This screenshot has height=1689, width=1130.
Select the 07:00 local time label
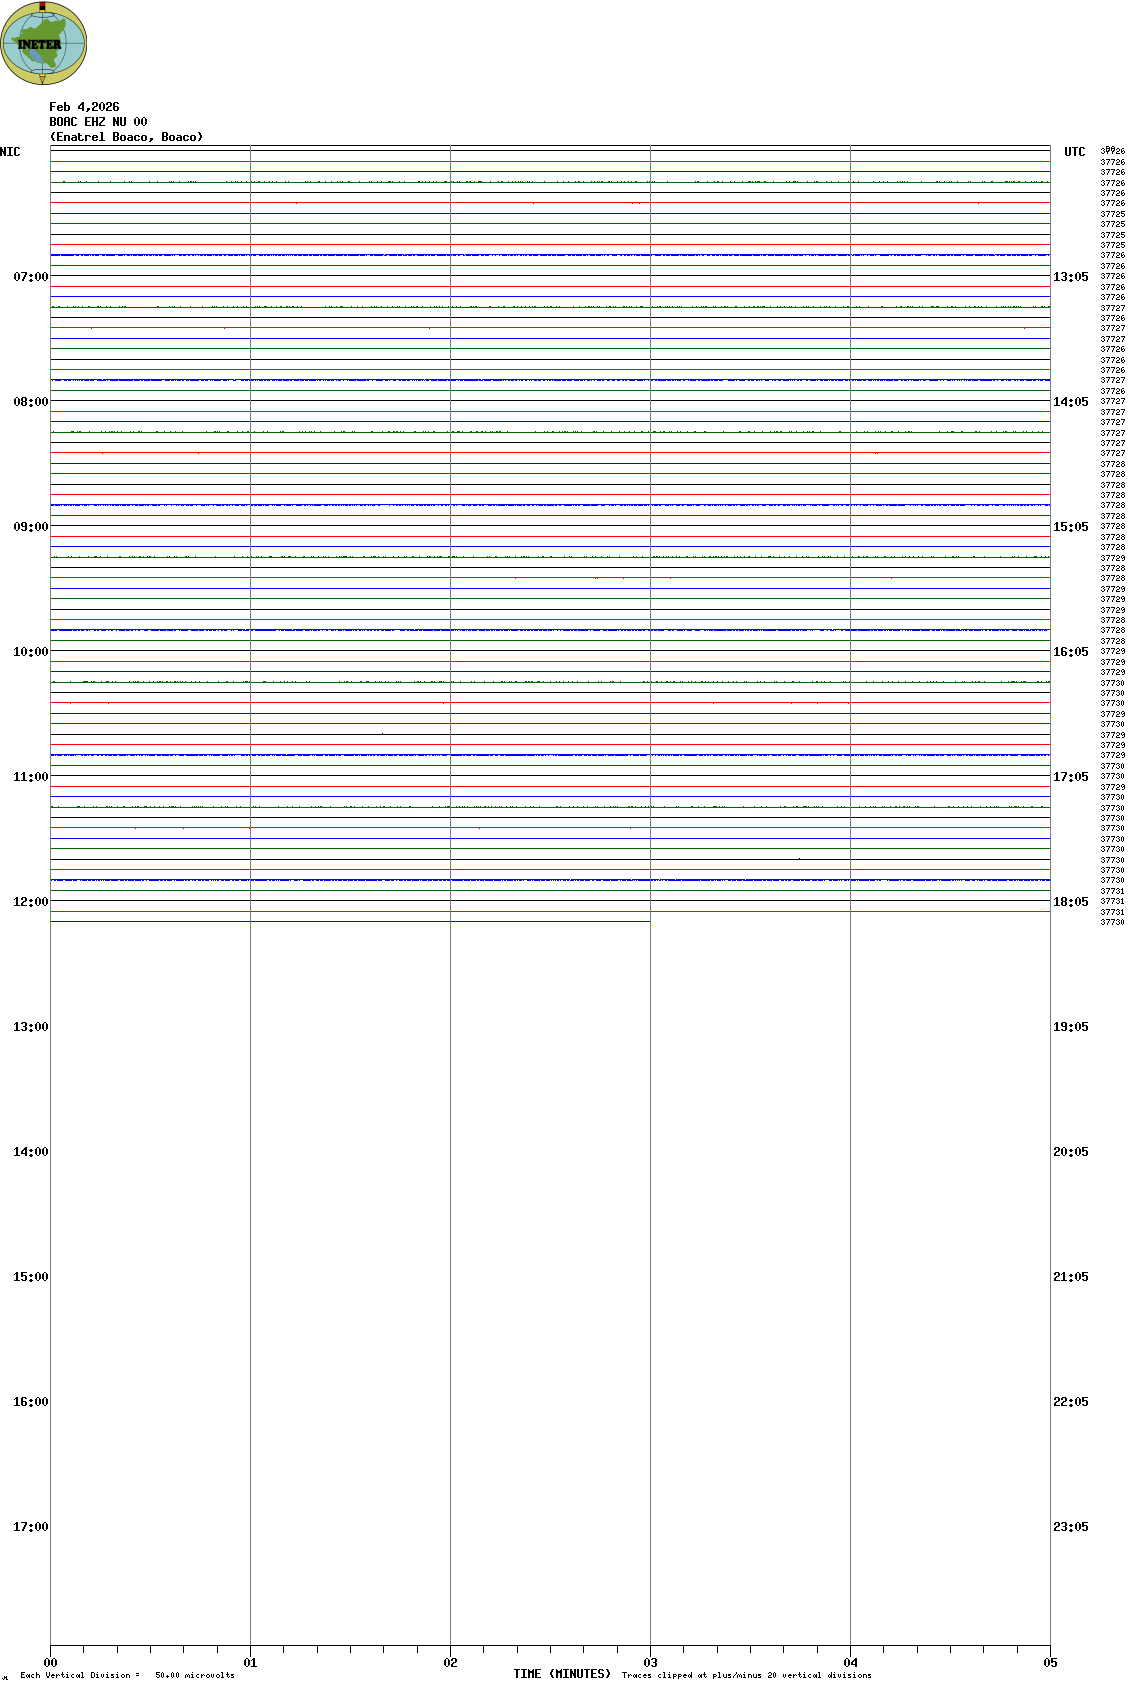pyautogui.click(x=30, y=277)
